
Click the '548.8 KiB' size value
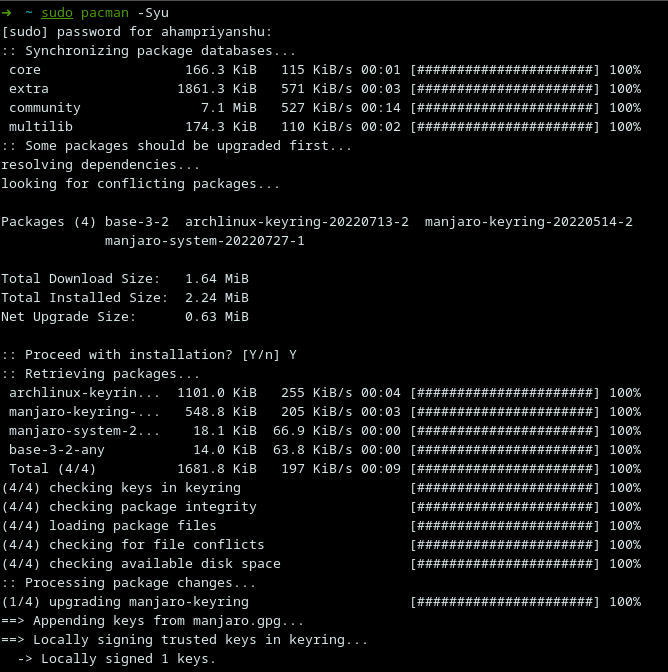221,412
